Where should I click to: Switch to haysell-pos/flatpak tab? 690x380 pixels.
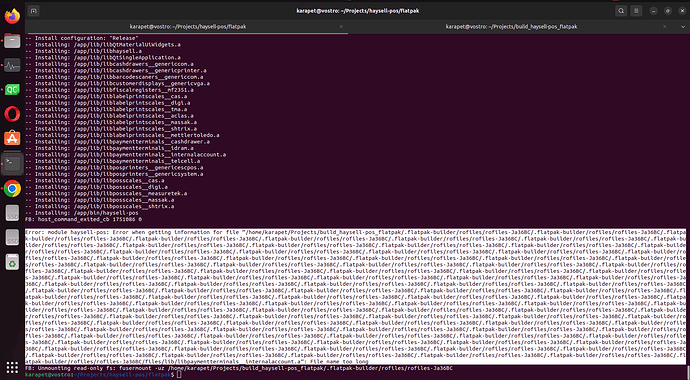(x=187, y=27)
